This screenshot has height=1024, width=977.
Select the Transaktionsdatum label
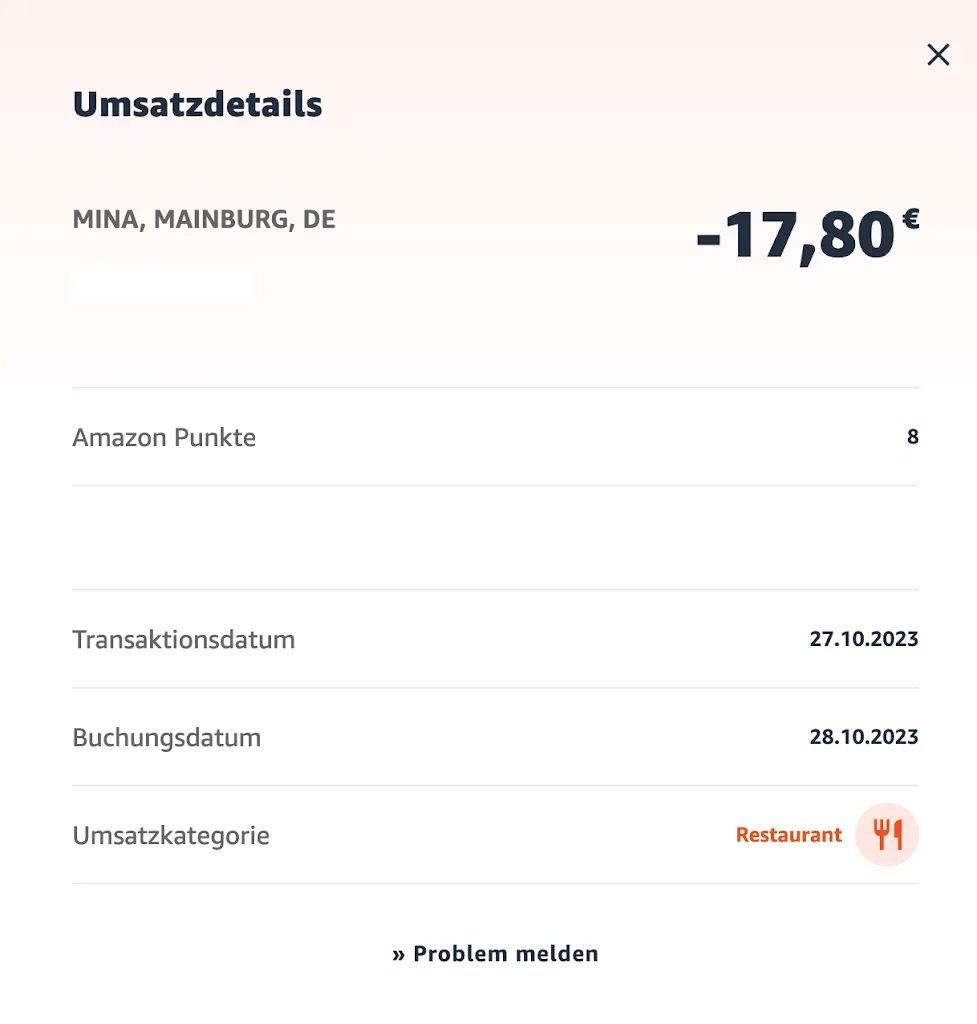[x=183, y=640]
